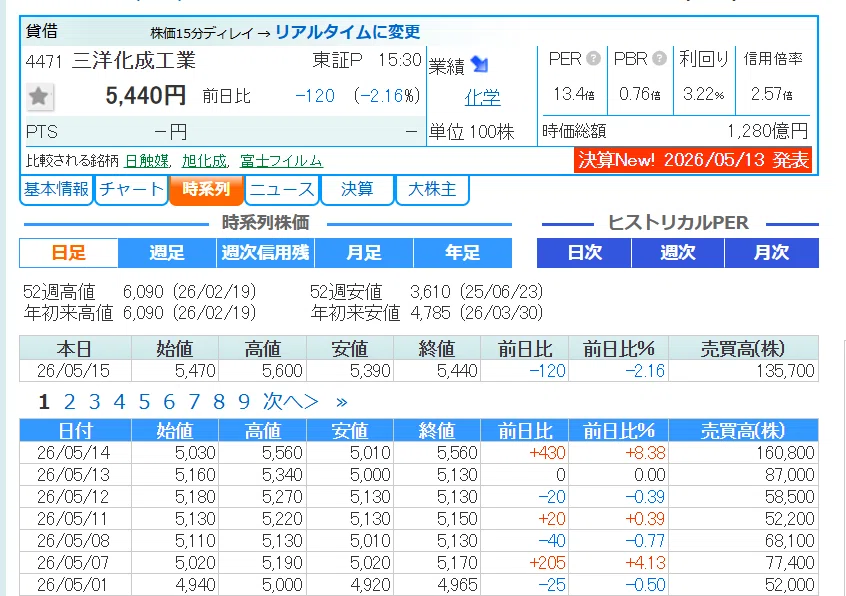Image resolution: width=846 pixels, height=596 pixels.
Task: Open historical PER 日次
Action: [x=584, y=252]
